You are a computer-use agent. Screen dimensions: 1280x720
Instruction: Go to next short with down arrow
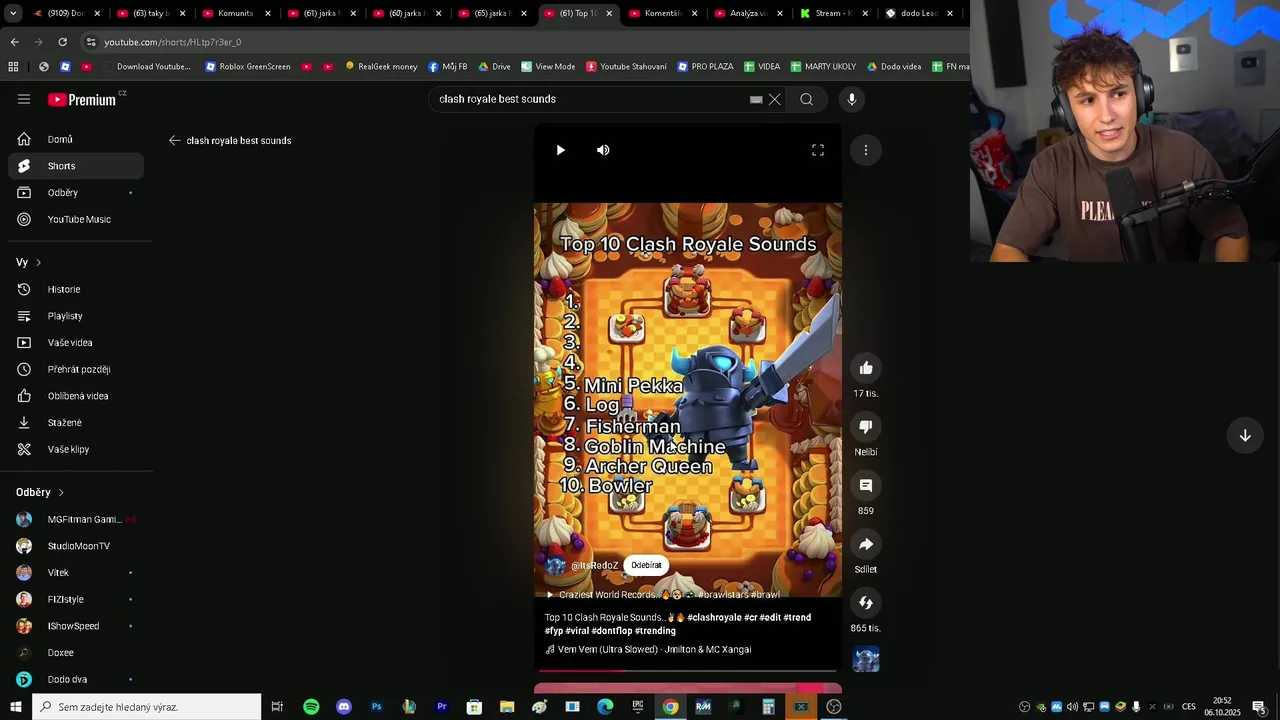pyautogui.click(x=1245, y=435)
